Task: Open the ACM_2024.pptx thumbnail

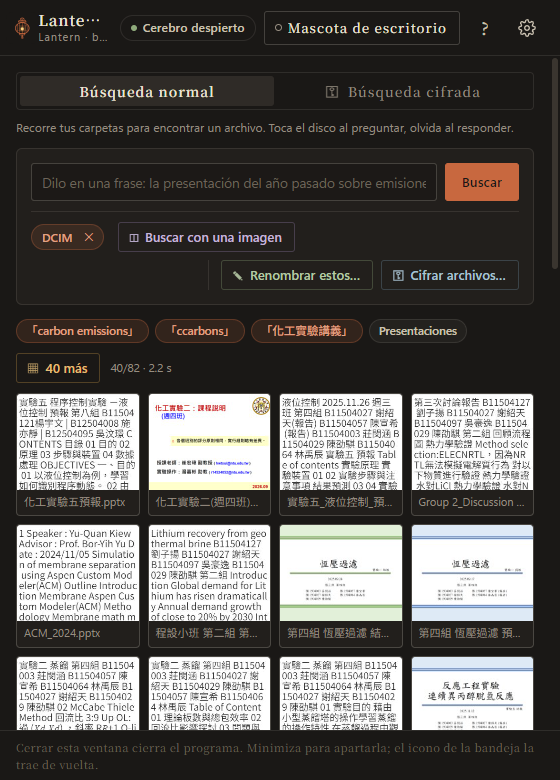Action: (x=78, y=586)
